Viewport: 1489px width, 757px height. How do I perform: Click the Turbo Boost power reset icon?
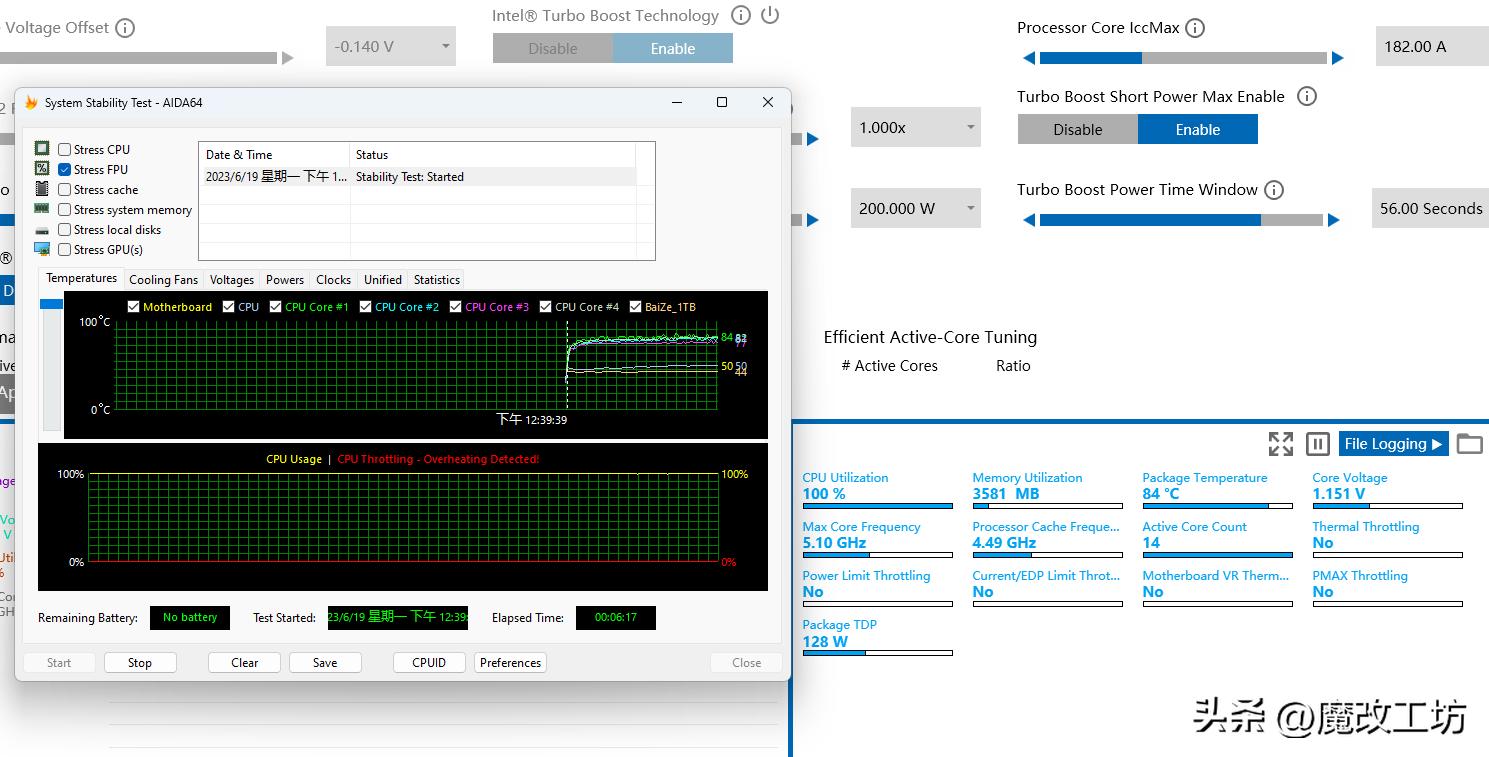[770, 15]
